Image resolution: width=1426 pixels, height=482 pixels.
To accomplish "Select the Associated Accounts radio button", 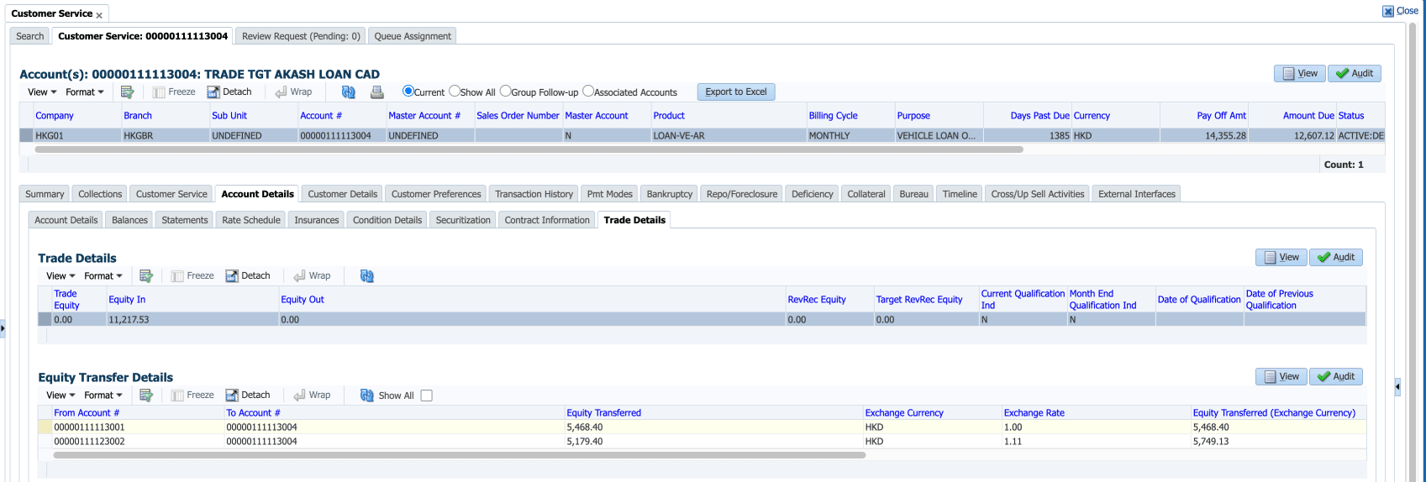I will [x=588, y=91].
